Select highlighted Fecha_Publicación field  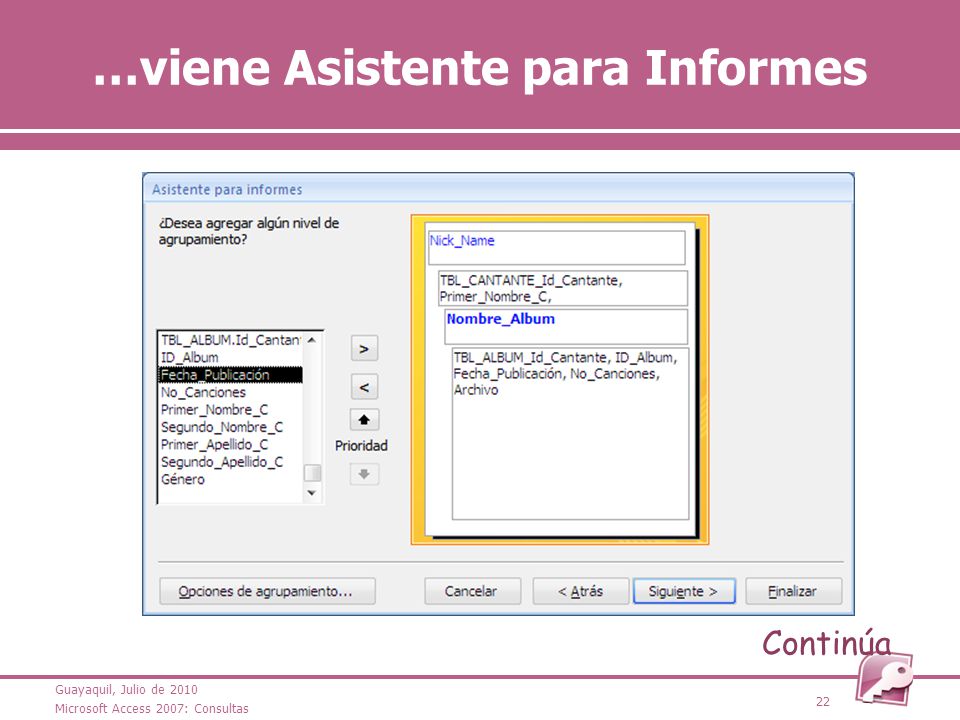click(230, 375)
